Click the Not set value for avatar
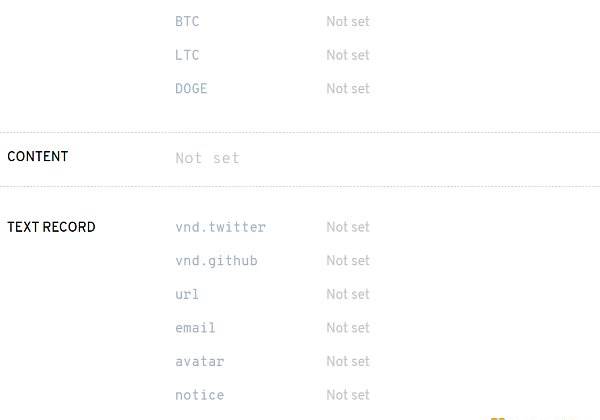 coord(348,361)
